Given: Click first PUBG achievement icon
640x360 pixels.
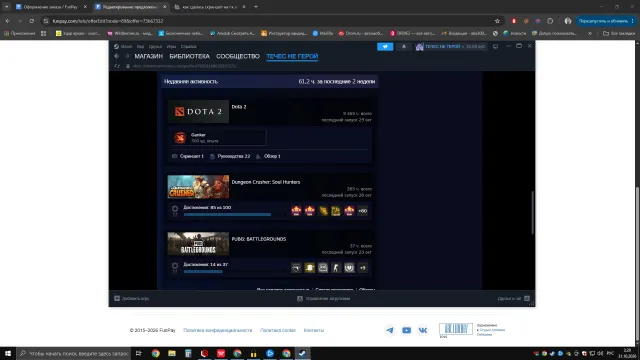Looking at the screenshot, I should (x=296, y=268).
